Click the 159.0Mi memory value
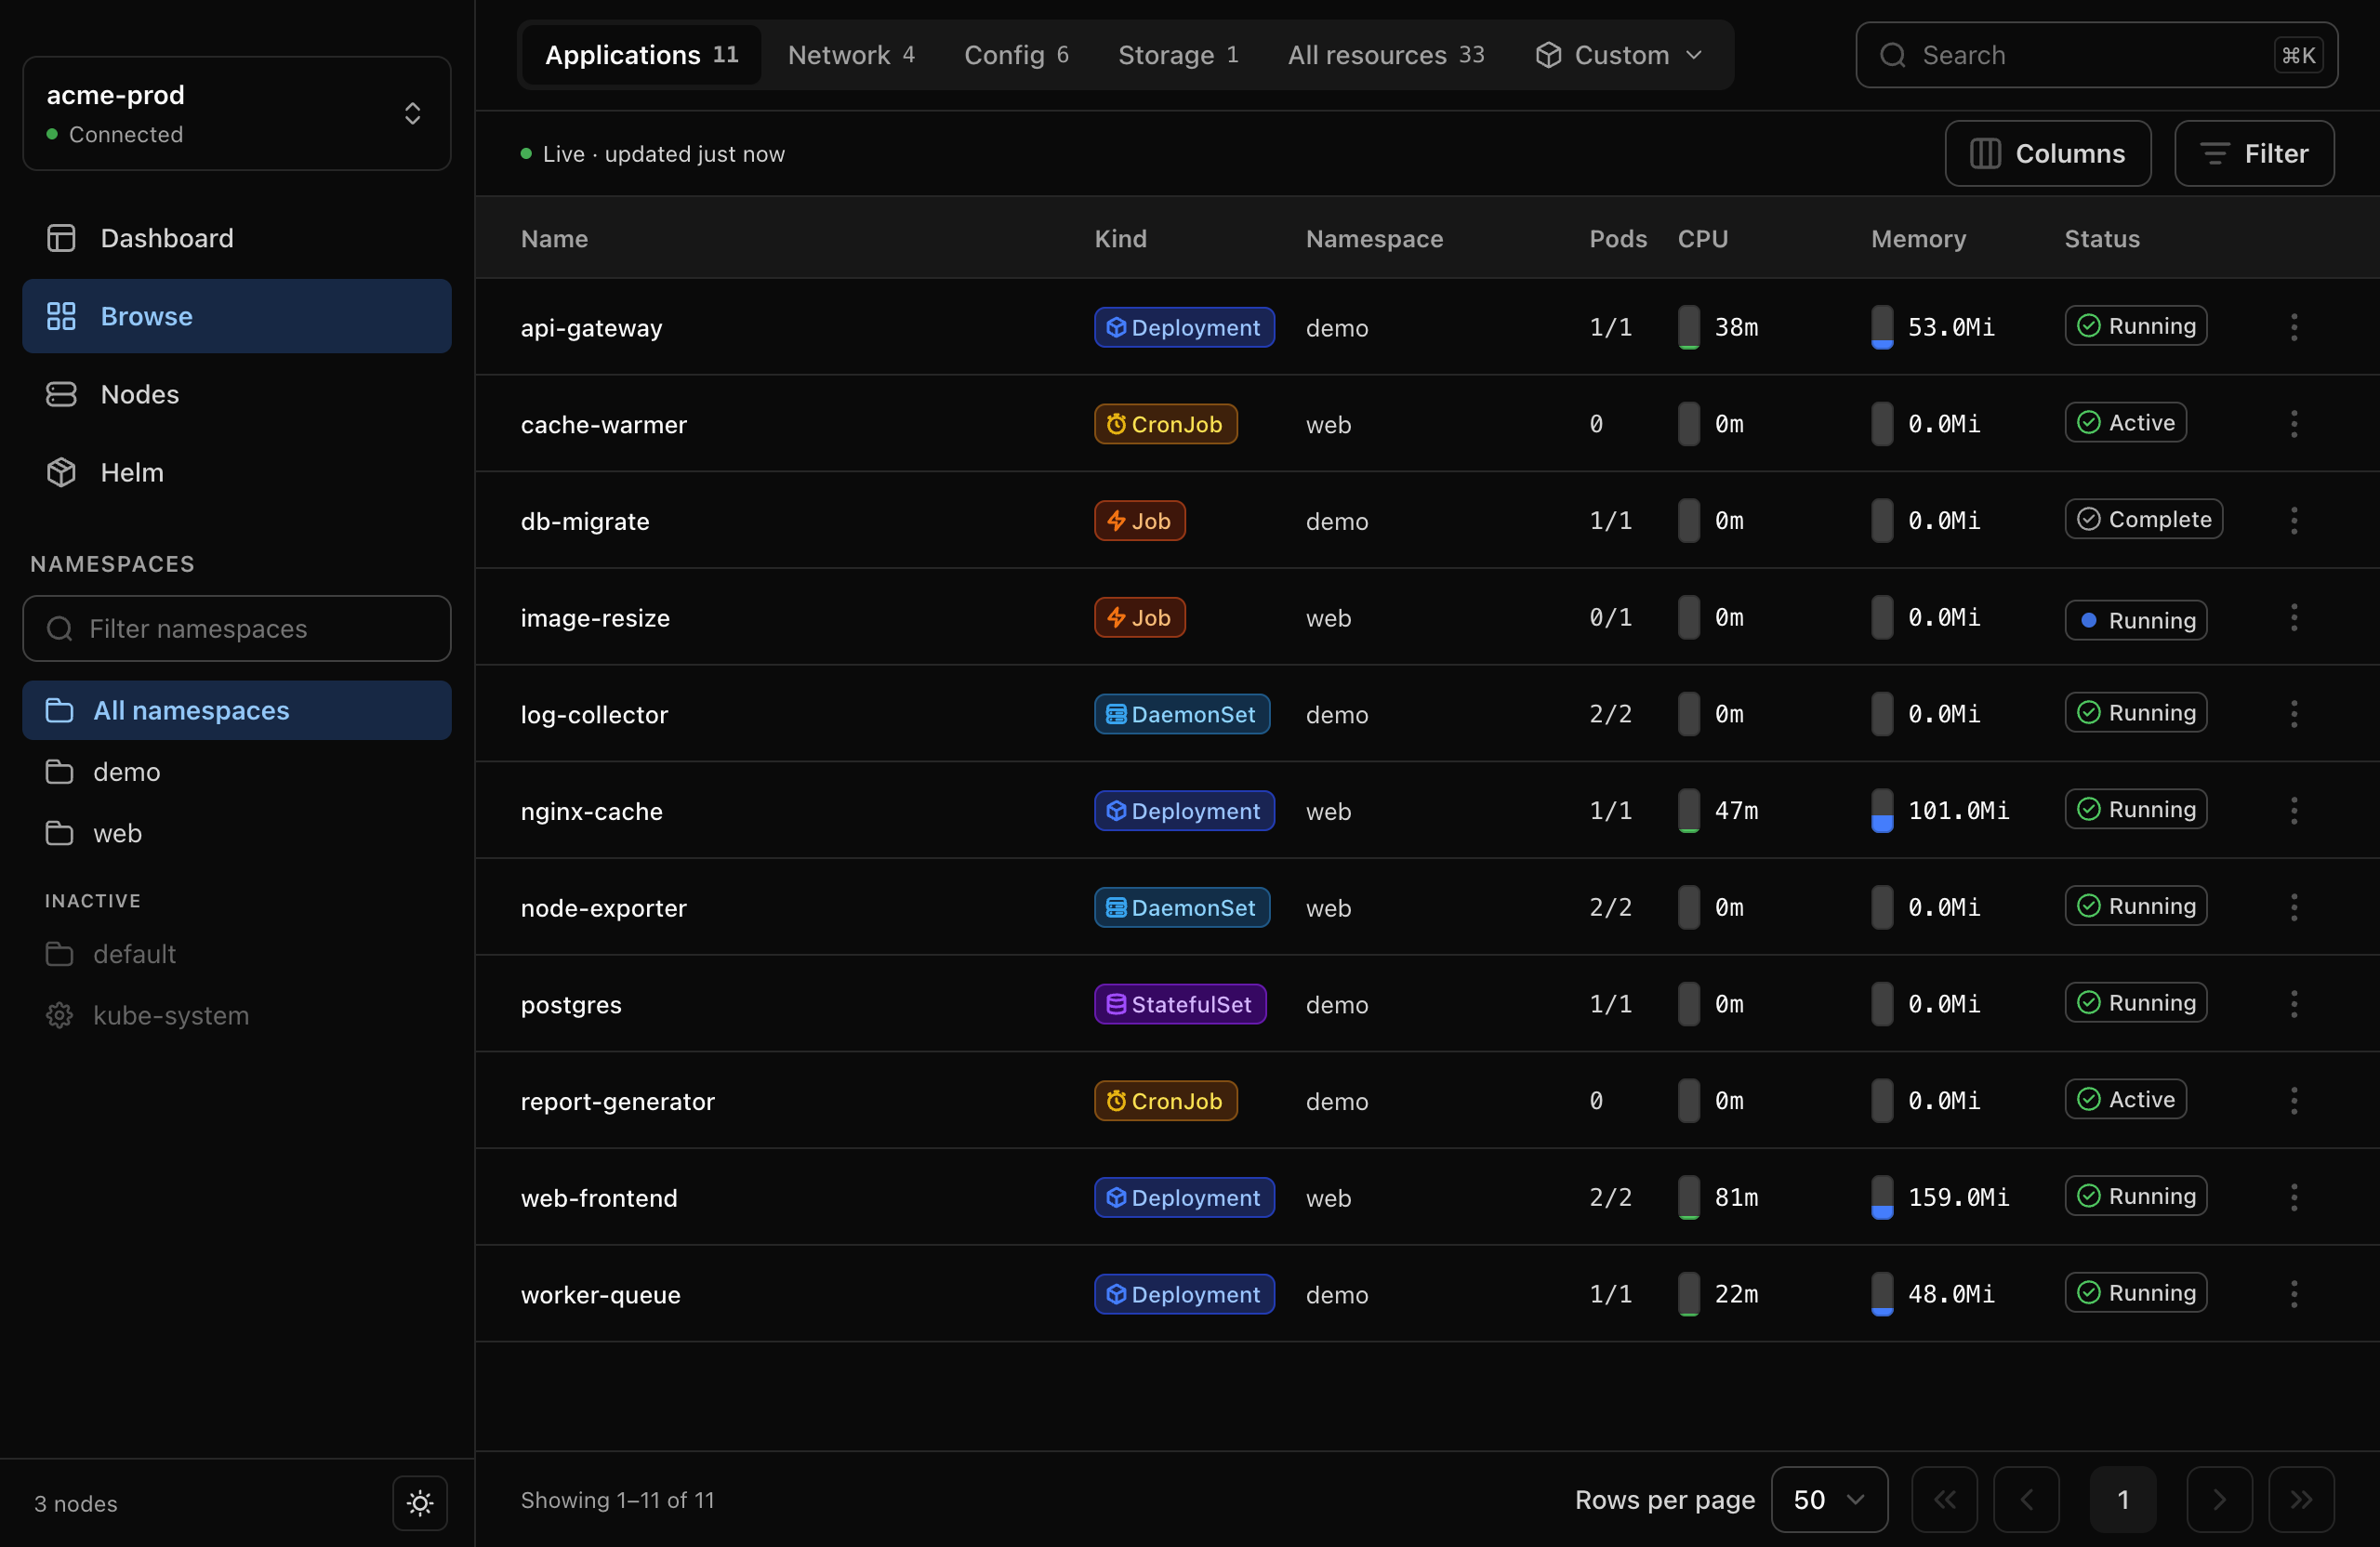Image resolution: width=2380 pixels, height=1547 pixels. [1957, 1197]
